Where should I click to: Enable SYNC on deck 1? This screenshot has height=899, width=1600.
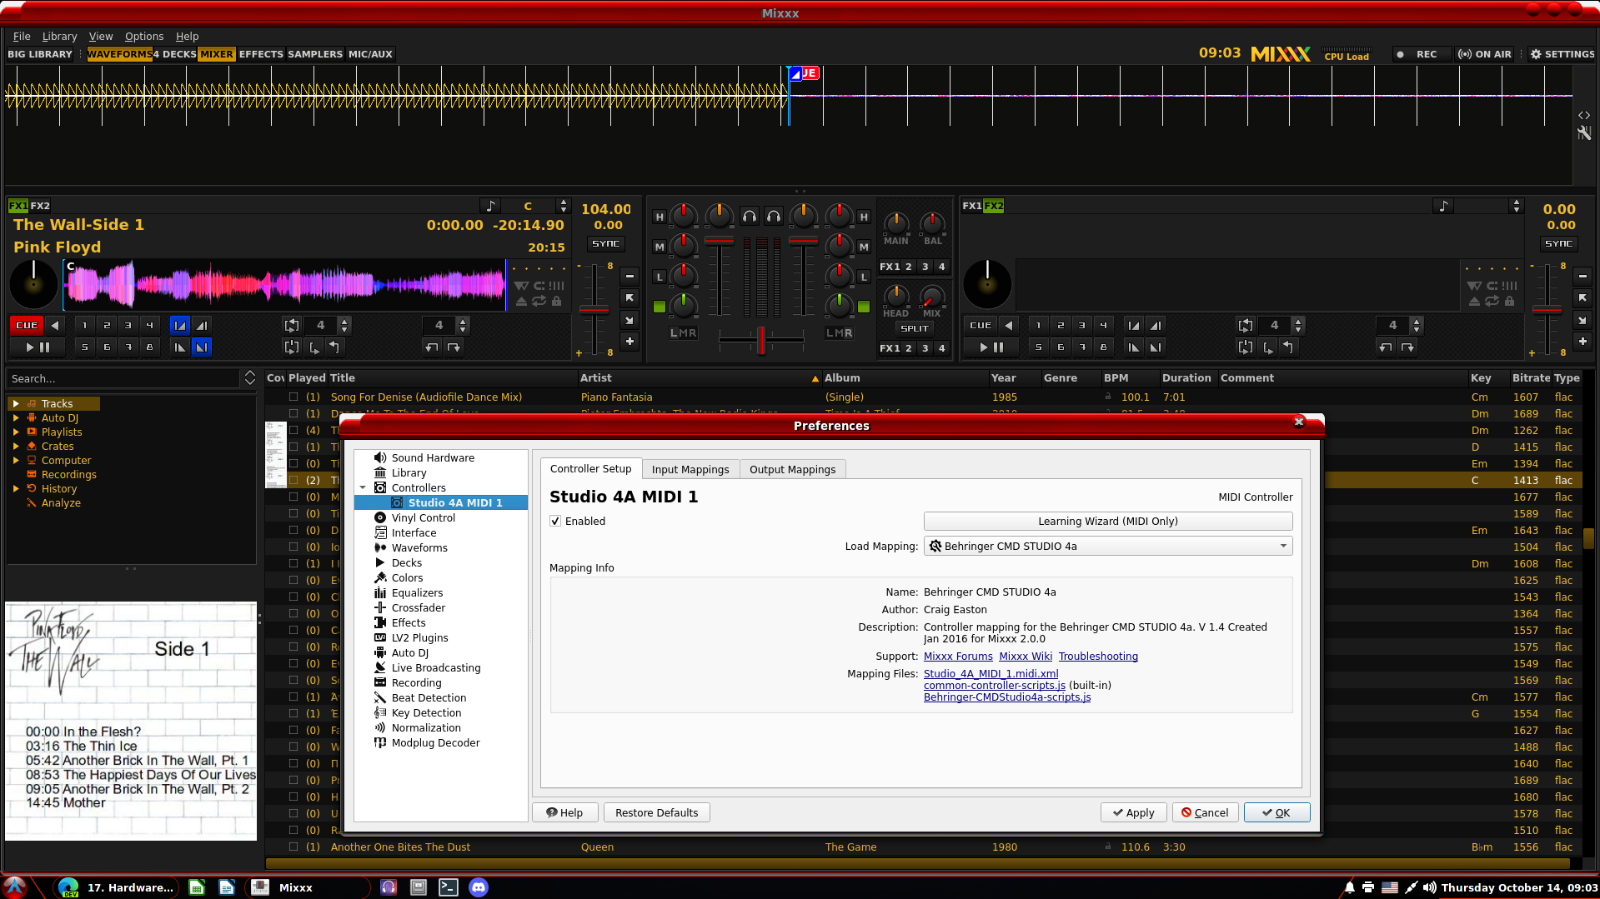click(x=605, y=244)
